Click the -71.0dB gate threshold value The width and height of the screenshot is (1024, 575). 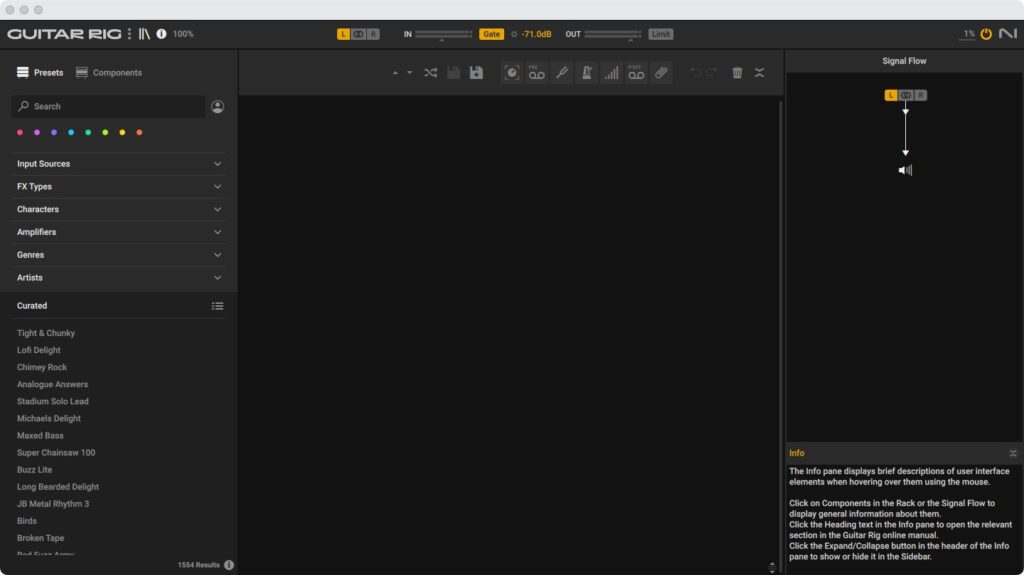[x=536, y=34]
